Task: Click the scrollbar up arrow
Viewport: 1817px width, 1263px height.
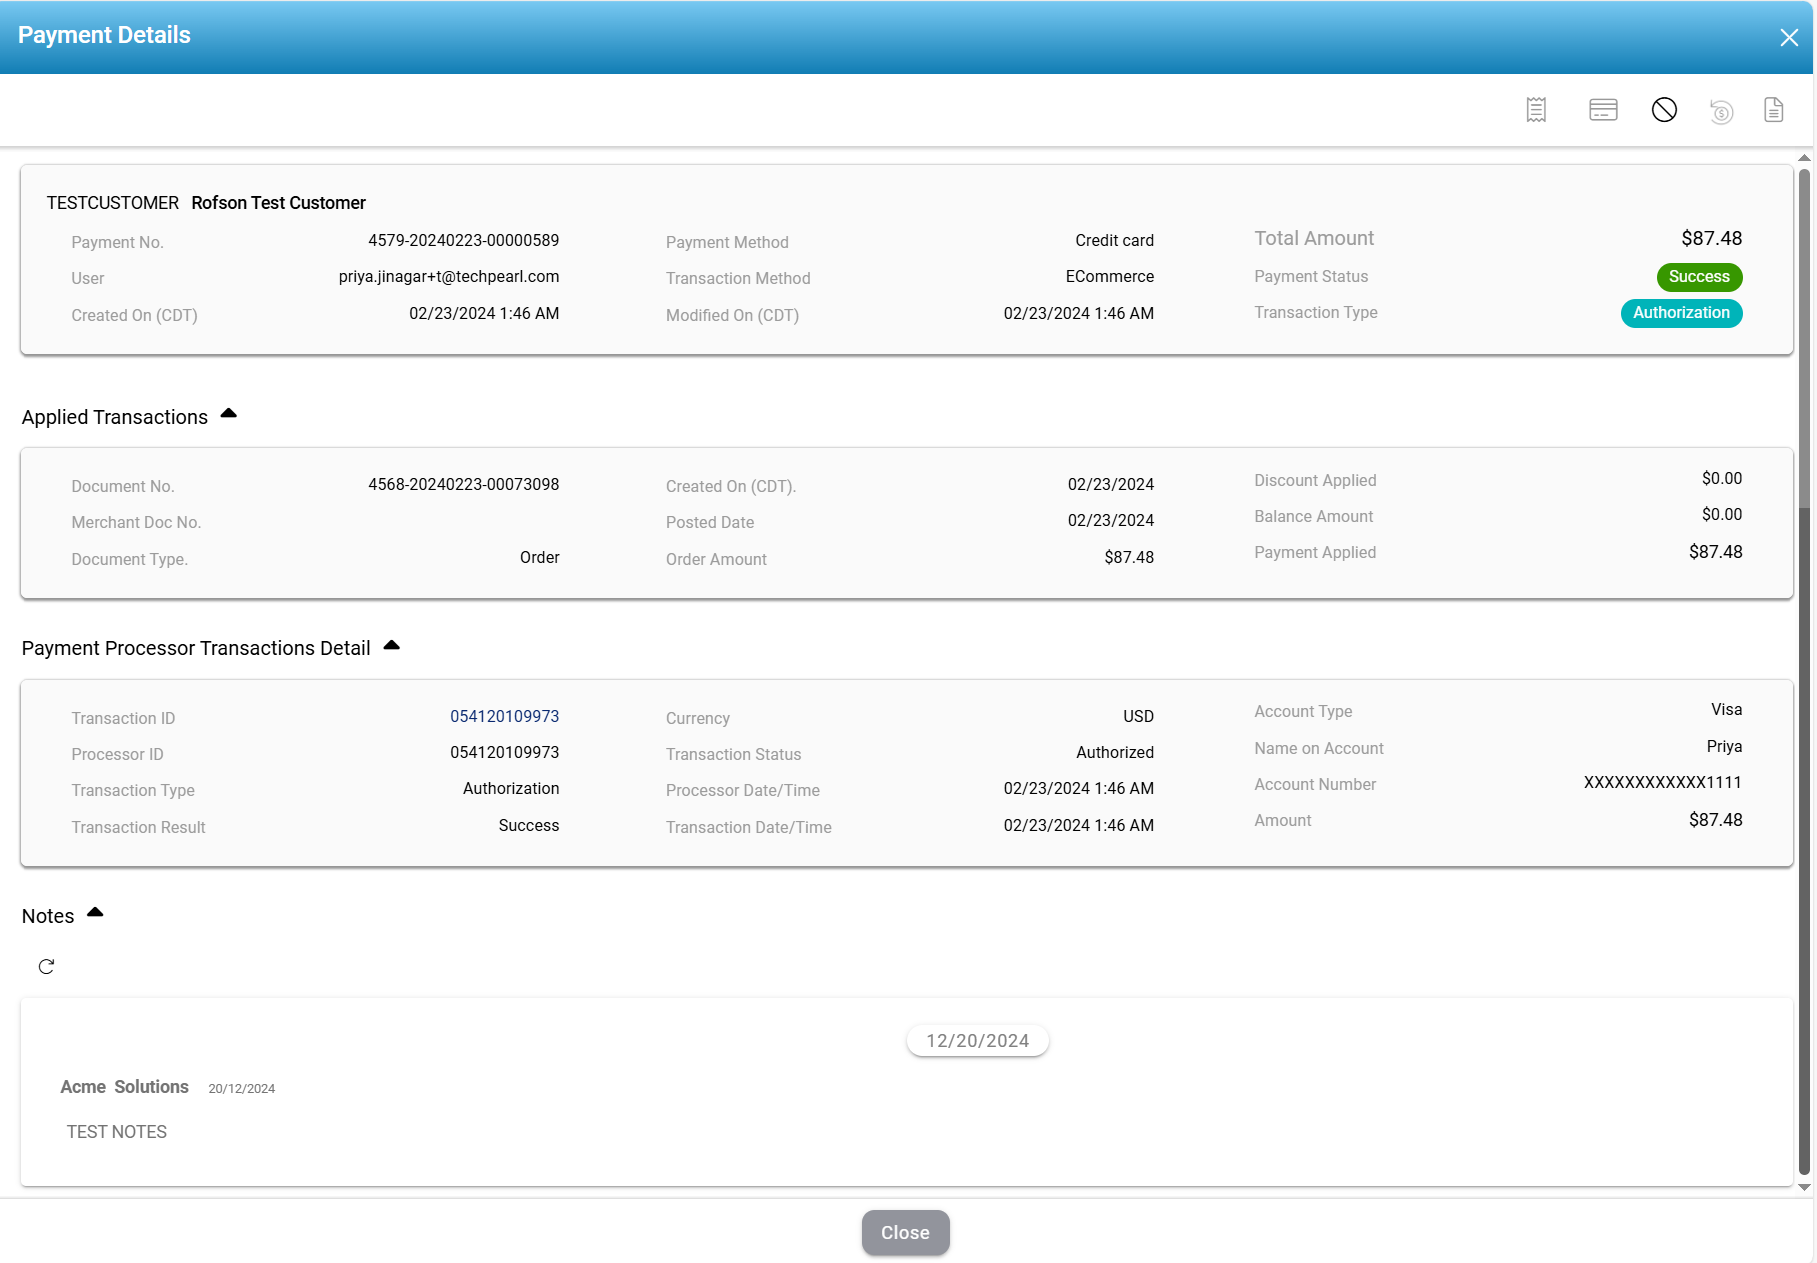Action: click(1804, 158)
